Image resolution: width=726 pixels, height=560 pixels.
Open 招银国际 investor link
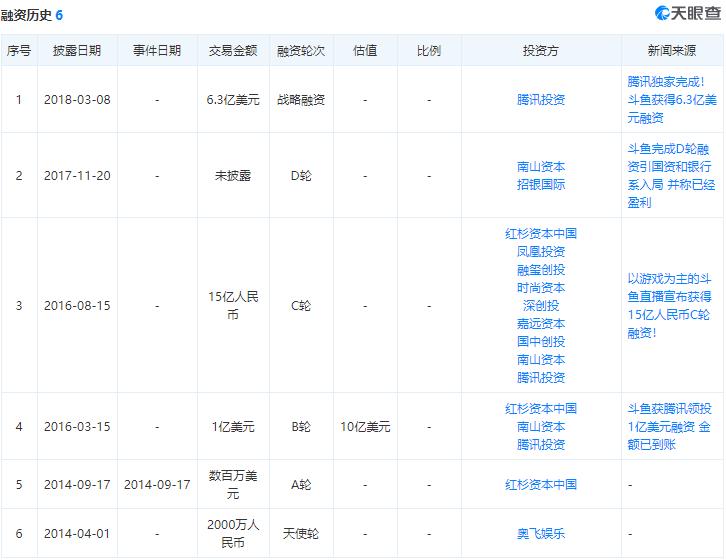click(541, 185)
